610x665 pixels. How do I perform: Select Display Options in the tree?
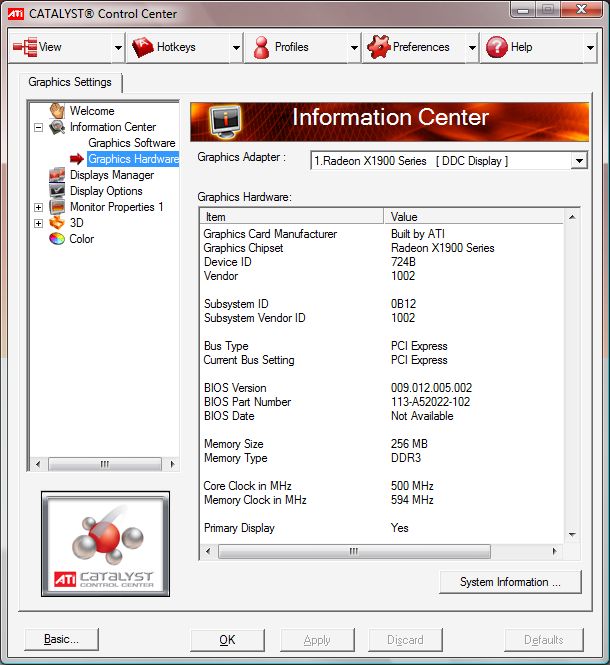click(106, 191)
